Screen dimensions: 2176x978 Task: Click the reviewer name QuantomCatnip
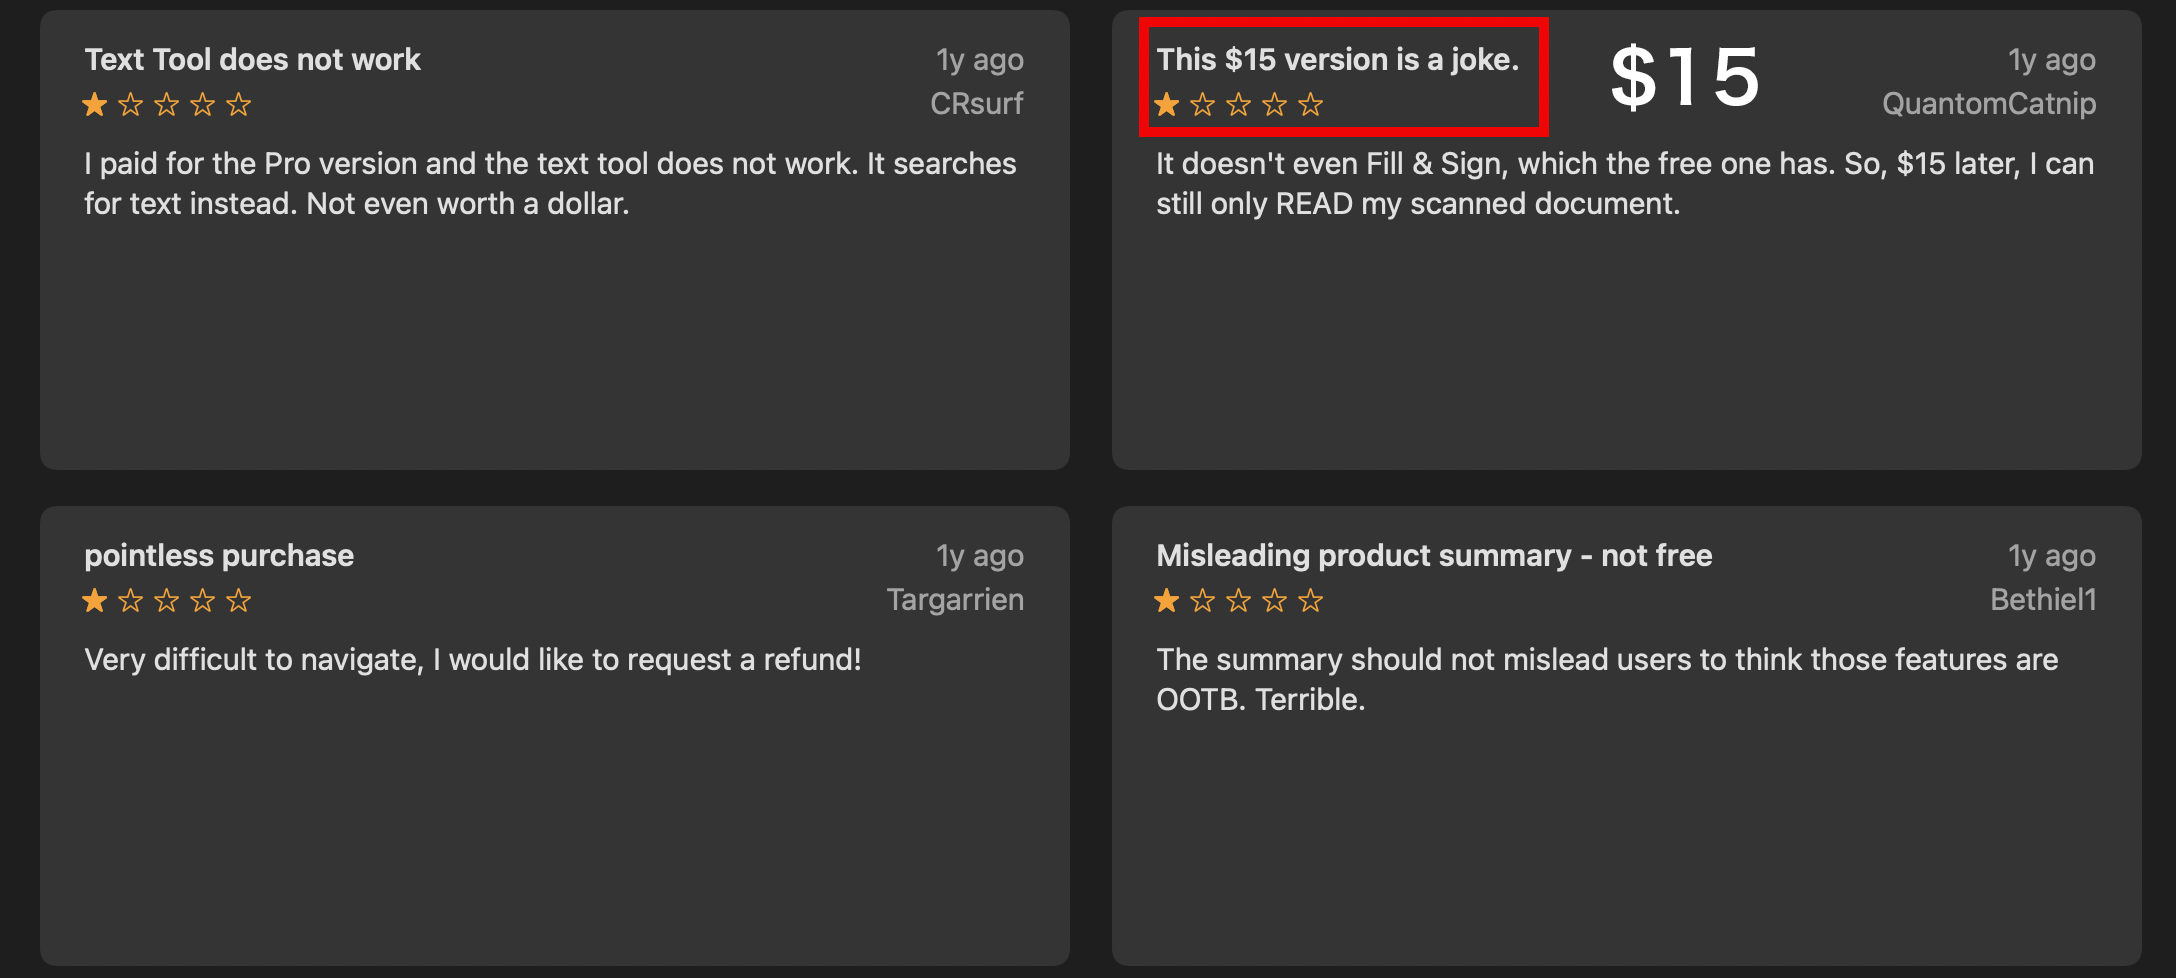[1988, 104]
